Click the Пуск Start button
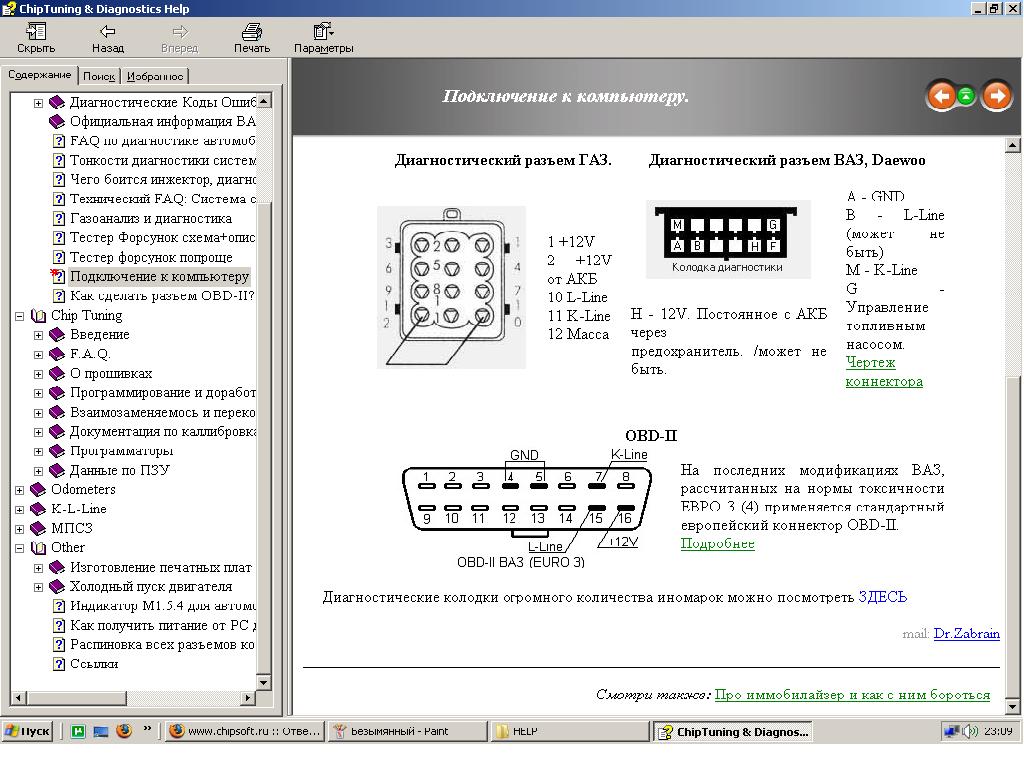This screenshot has height=768, width=1024. 27,731
